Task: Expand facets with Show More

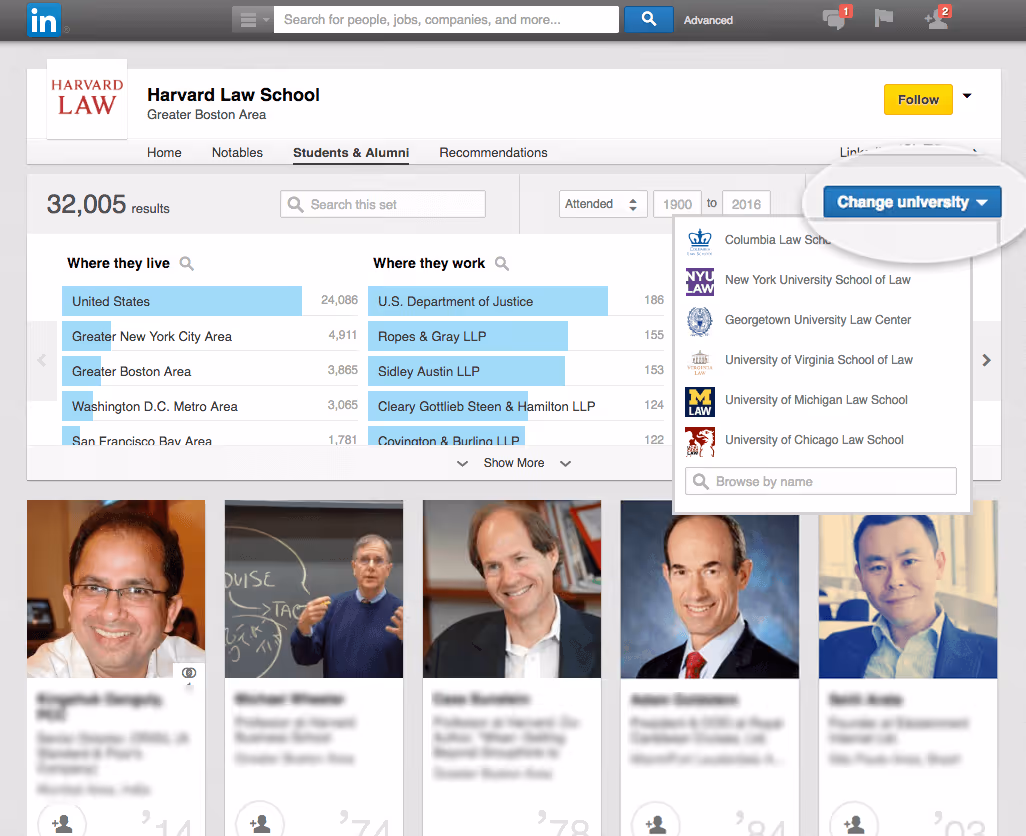Action: 514,463
